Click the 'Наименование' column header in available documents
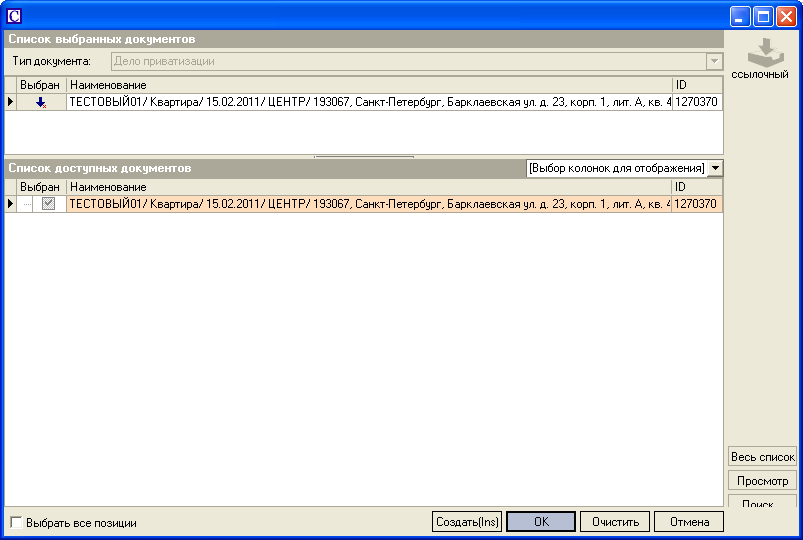Image resolution: width=803 pixels, height=540 pixels. 369,187
